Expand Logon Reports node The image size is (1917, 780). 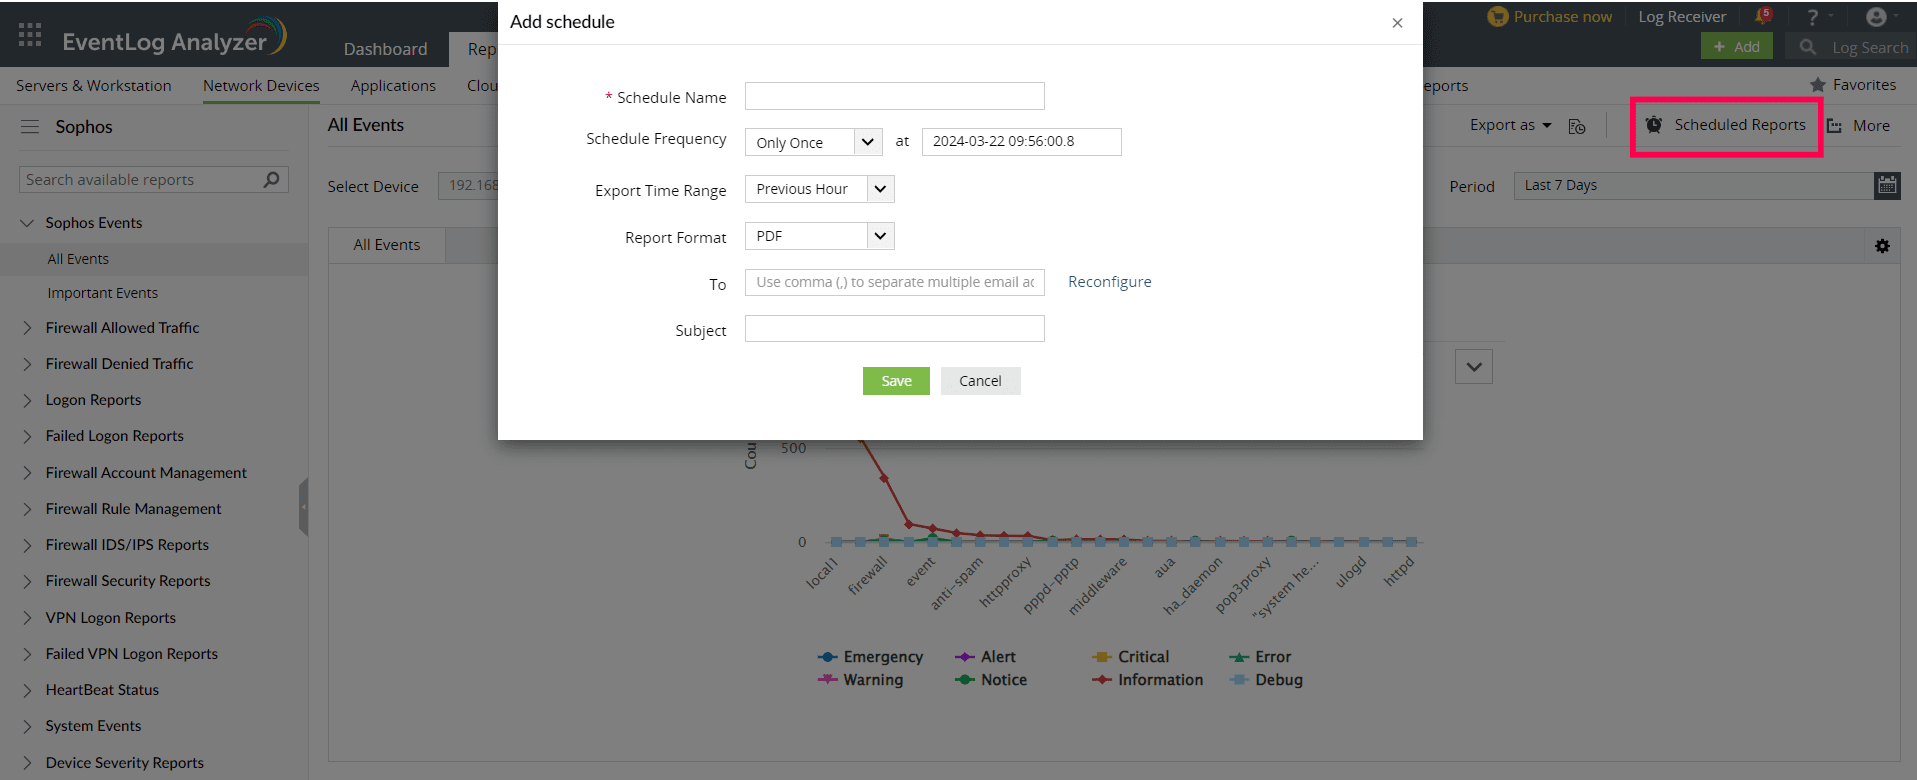click(27, 400)
